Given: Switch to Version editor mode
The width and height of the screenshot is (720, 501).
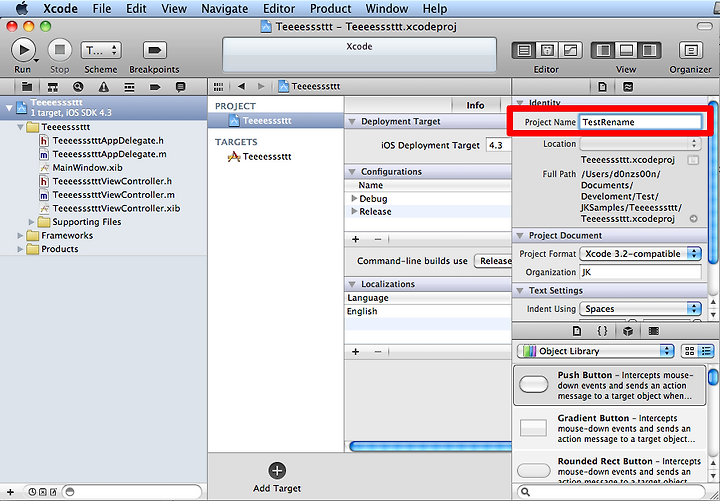Looking at the screenshot, I should click(570, 50).
